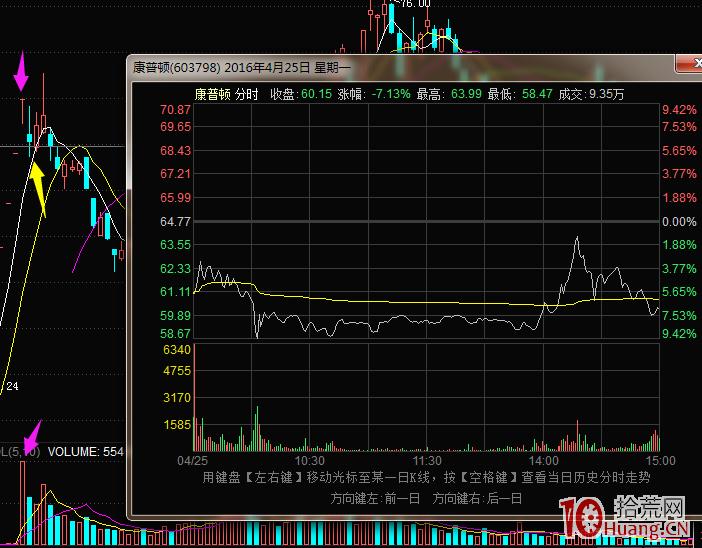This screenshot has width=702, height=548.
Task: Click the 15:00 time axis label
Action: point(660,461)
